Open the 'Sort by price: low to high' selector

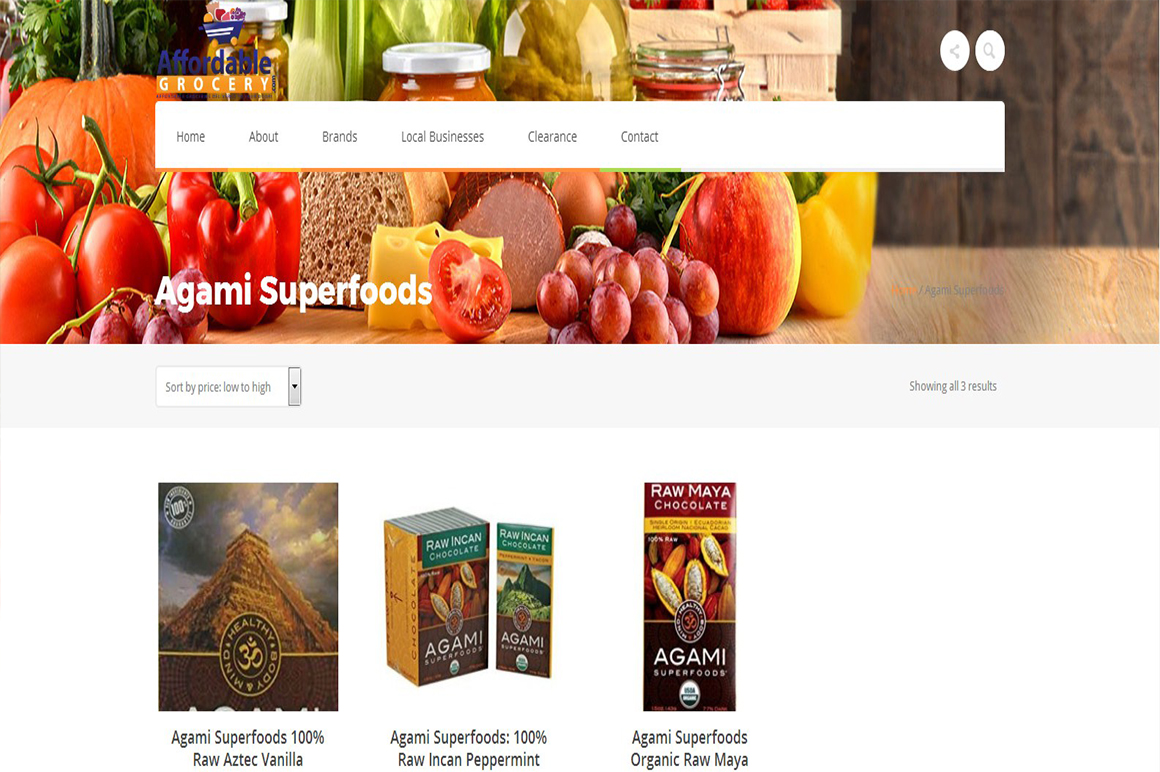(x=228, y=386)
